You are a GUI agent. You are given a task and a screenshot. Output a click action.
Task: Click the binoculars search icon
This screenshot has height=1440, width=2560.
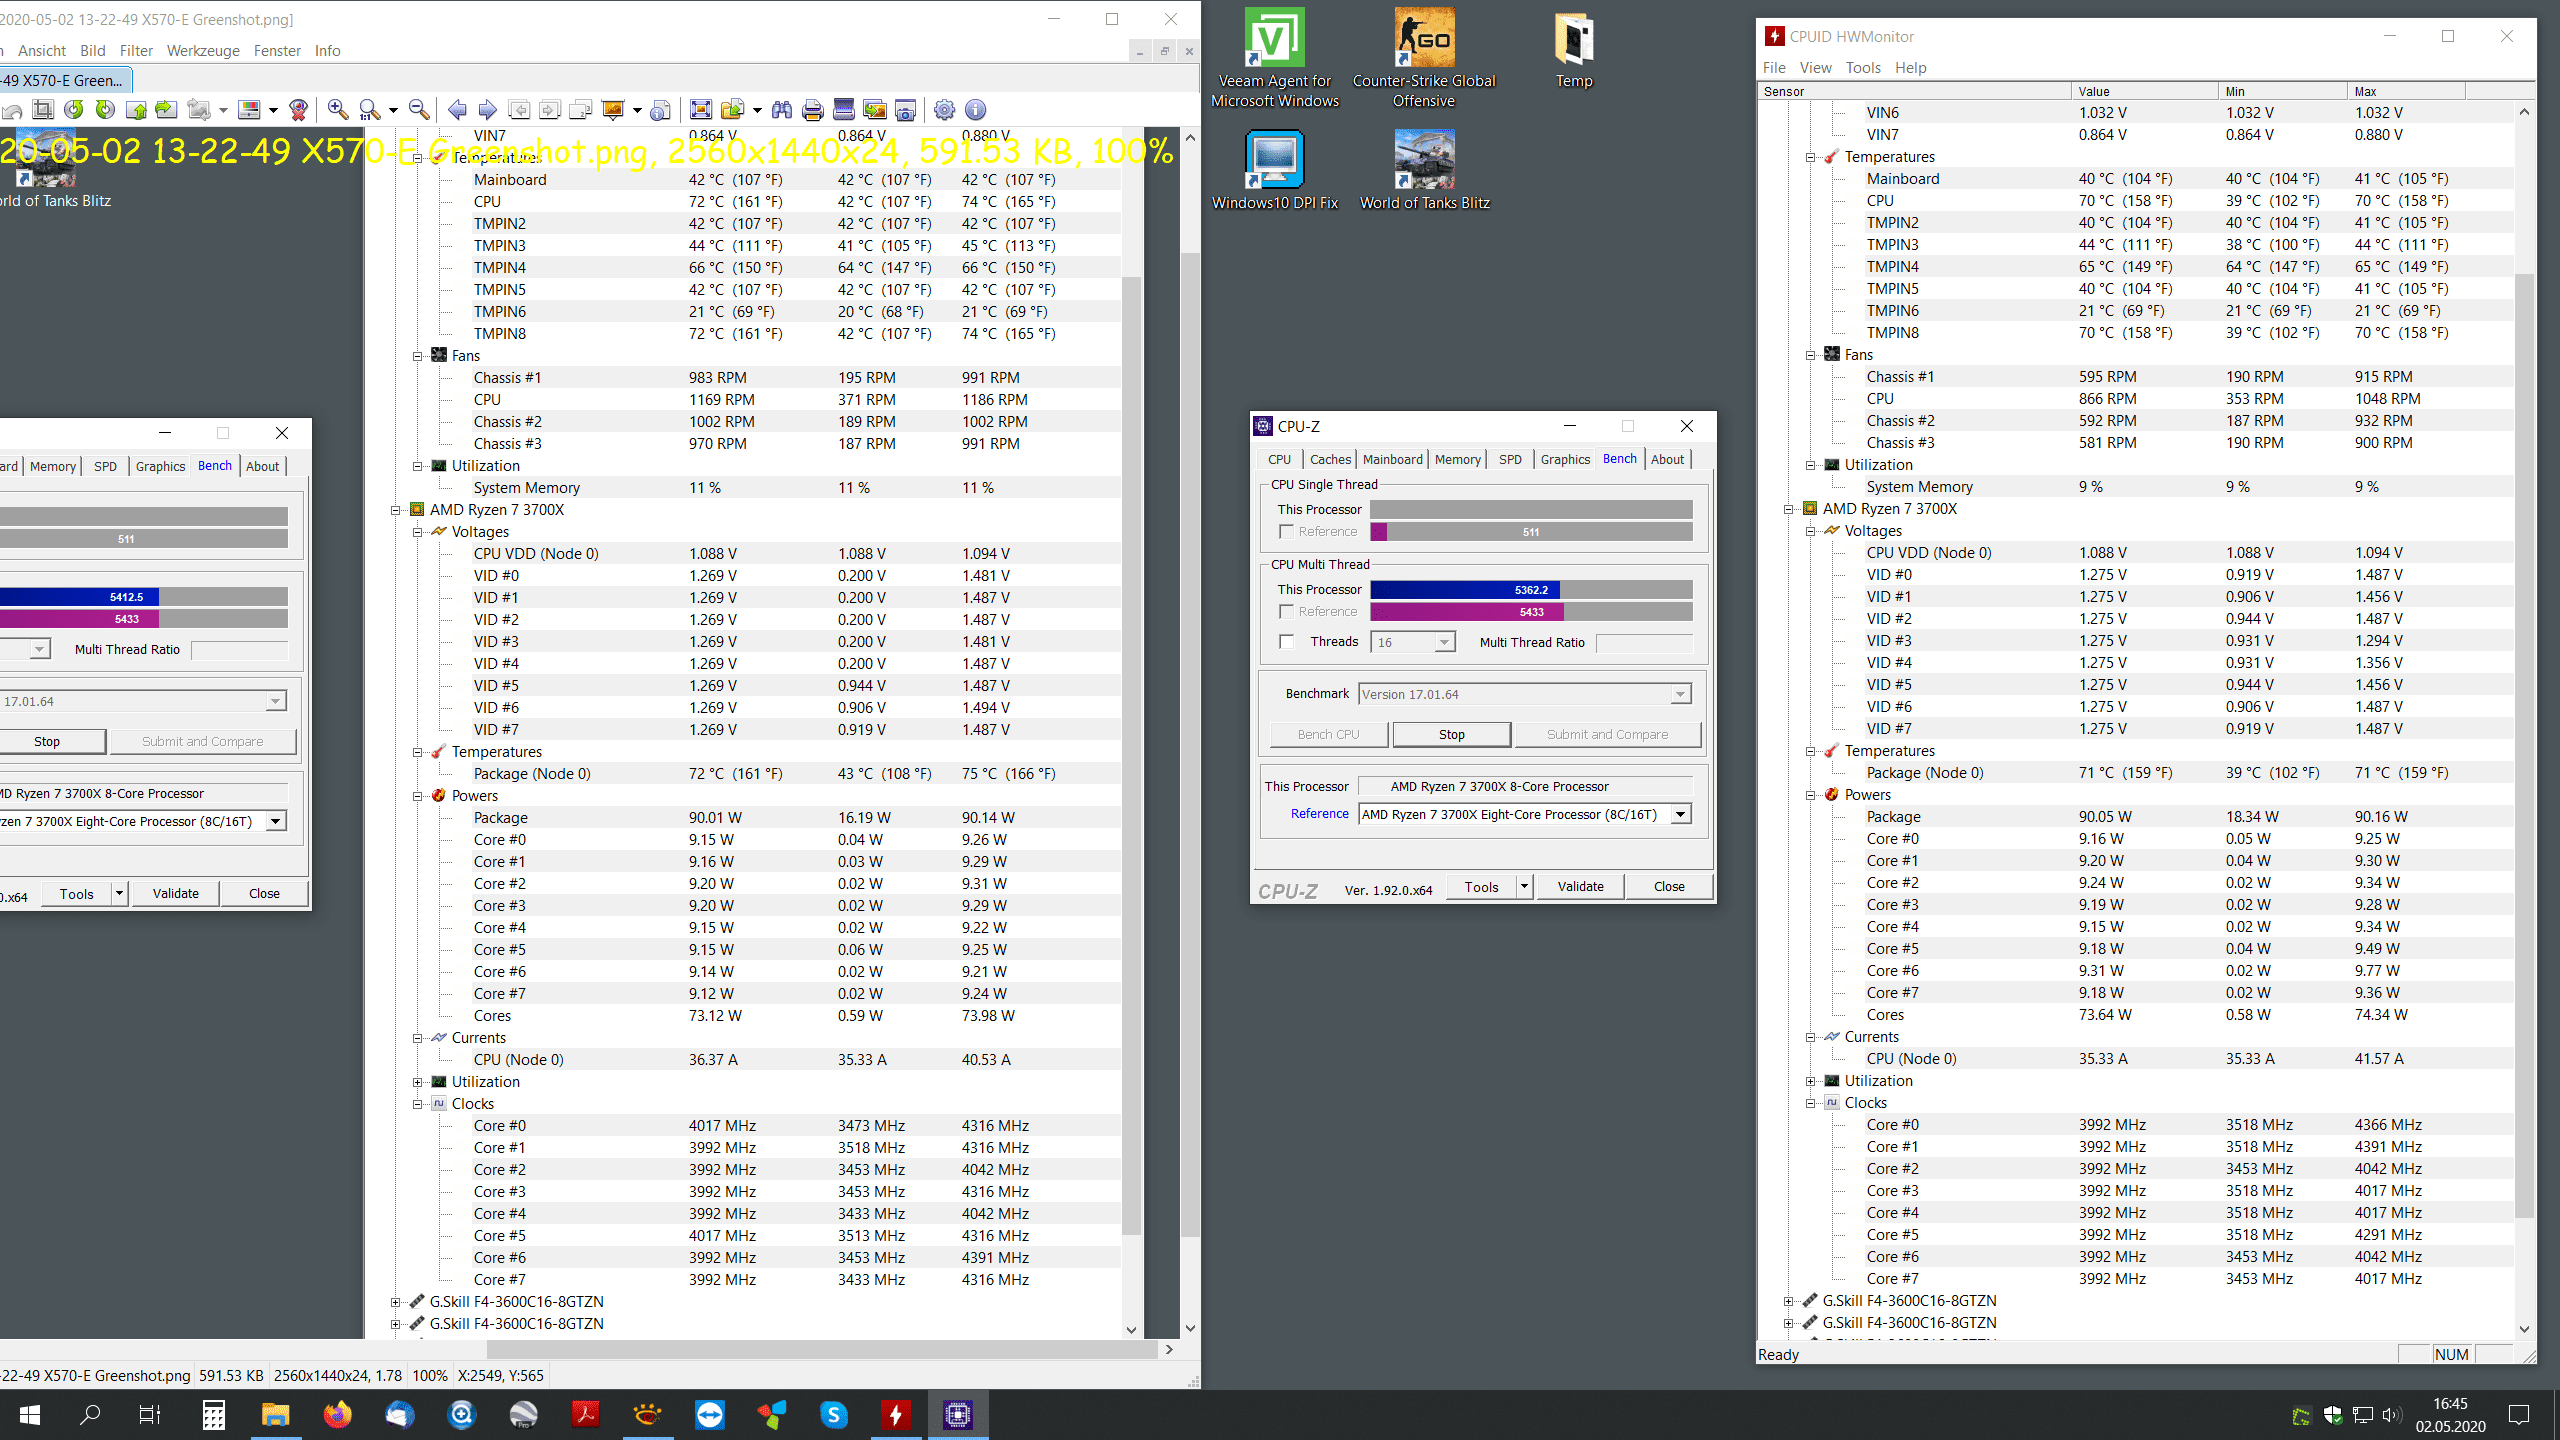pos(781,109)
